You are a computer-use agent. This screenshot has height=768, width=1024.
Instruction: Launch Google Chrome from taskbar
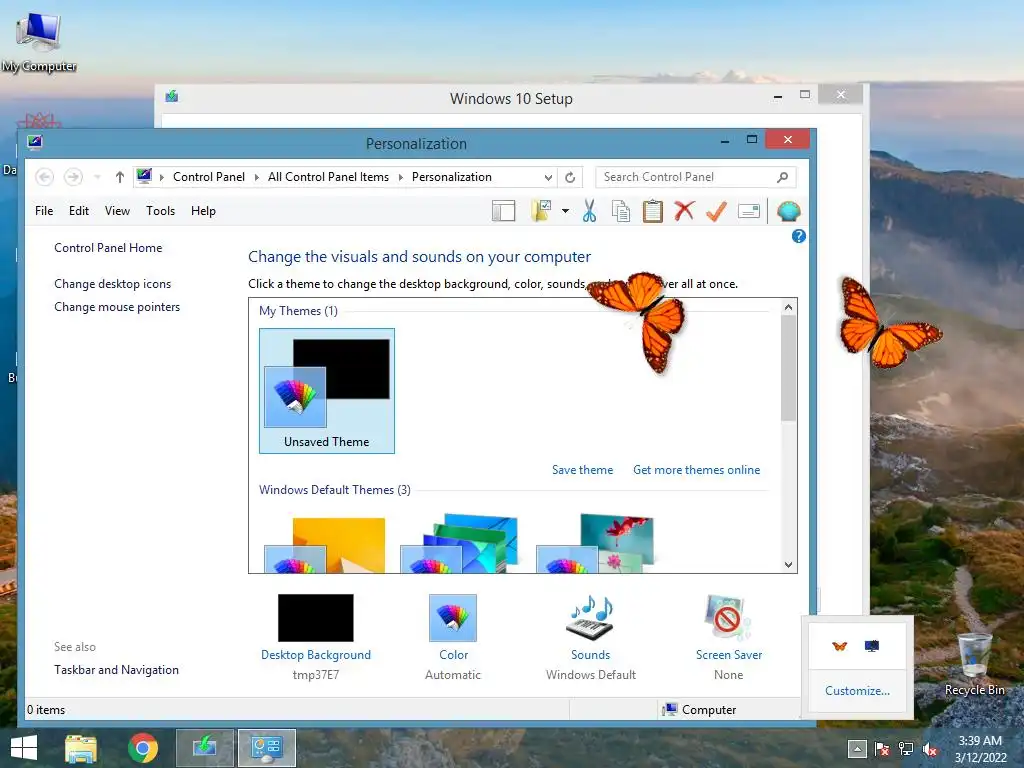click(x=143, y=748)
